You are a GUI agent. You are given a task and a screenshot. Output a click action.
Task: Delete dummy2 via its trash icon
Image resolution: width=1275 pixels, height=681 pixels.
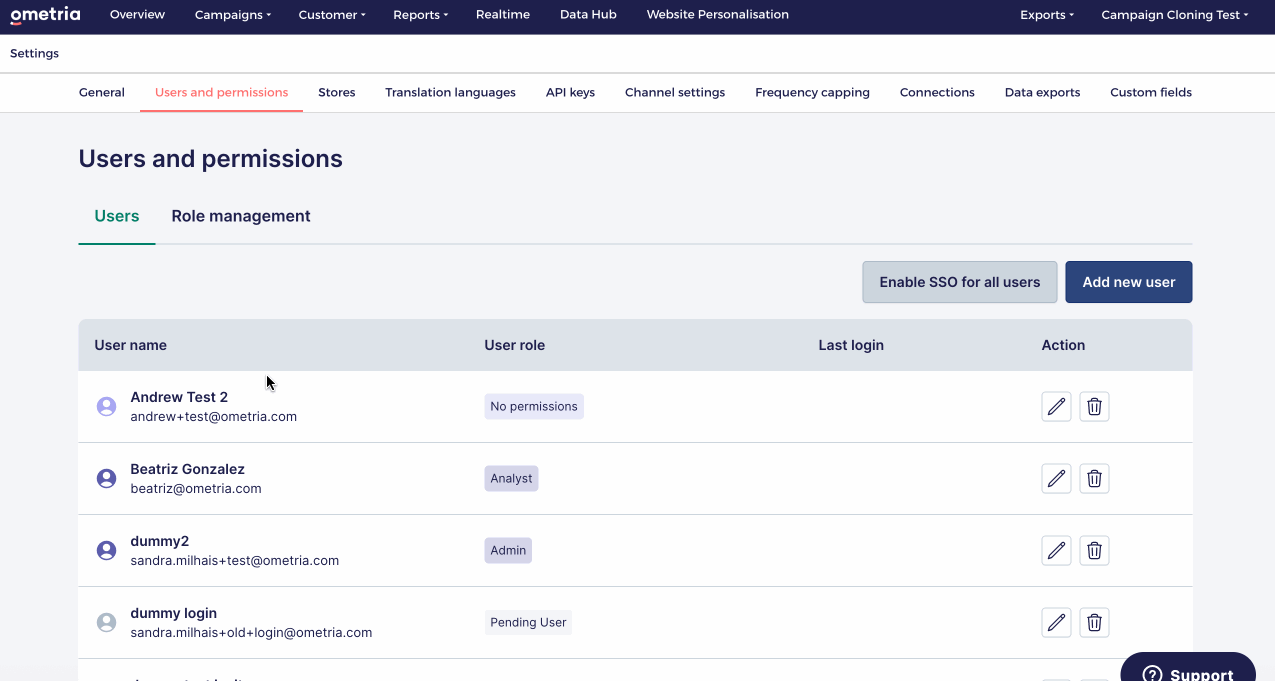coord(1094,550)
